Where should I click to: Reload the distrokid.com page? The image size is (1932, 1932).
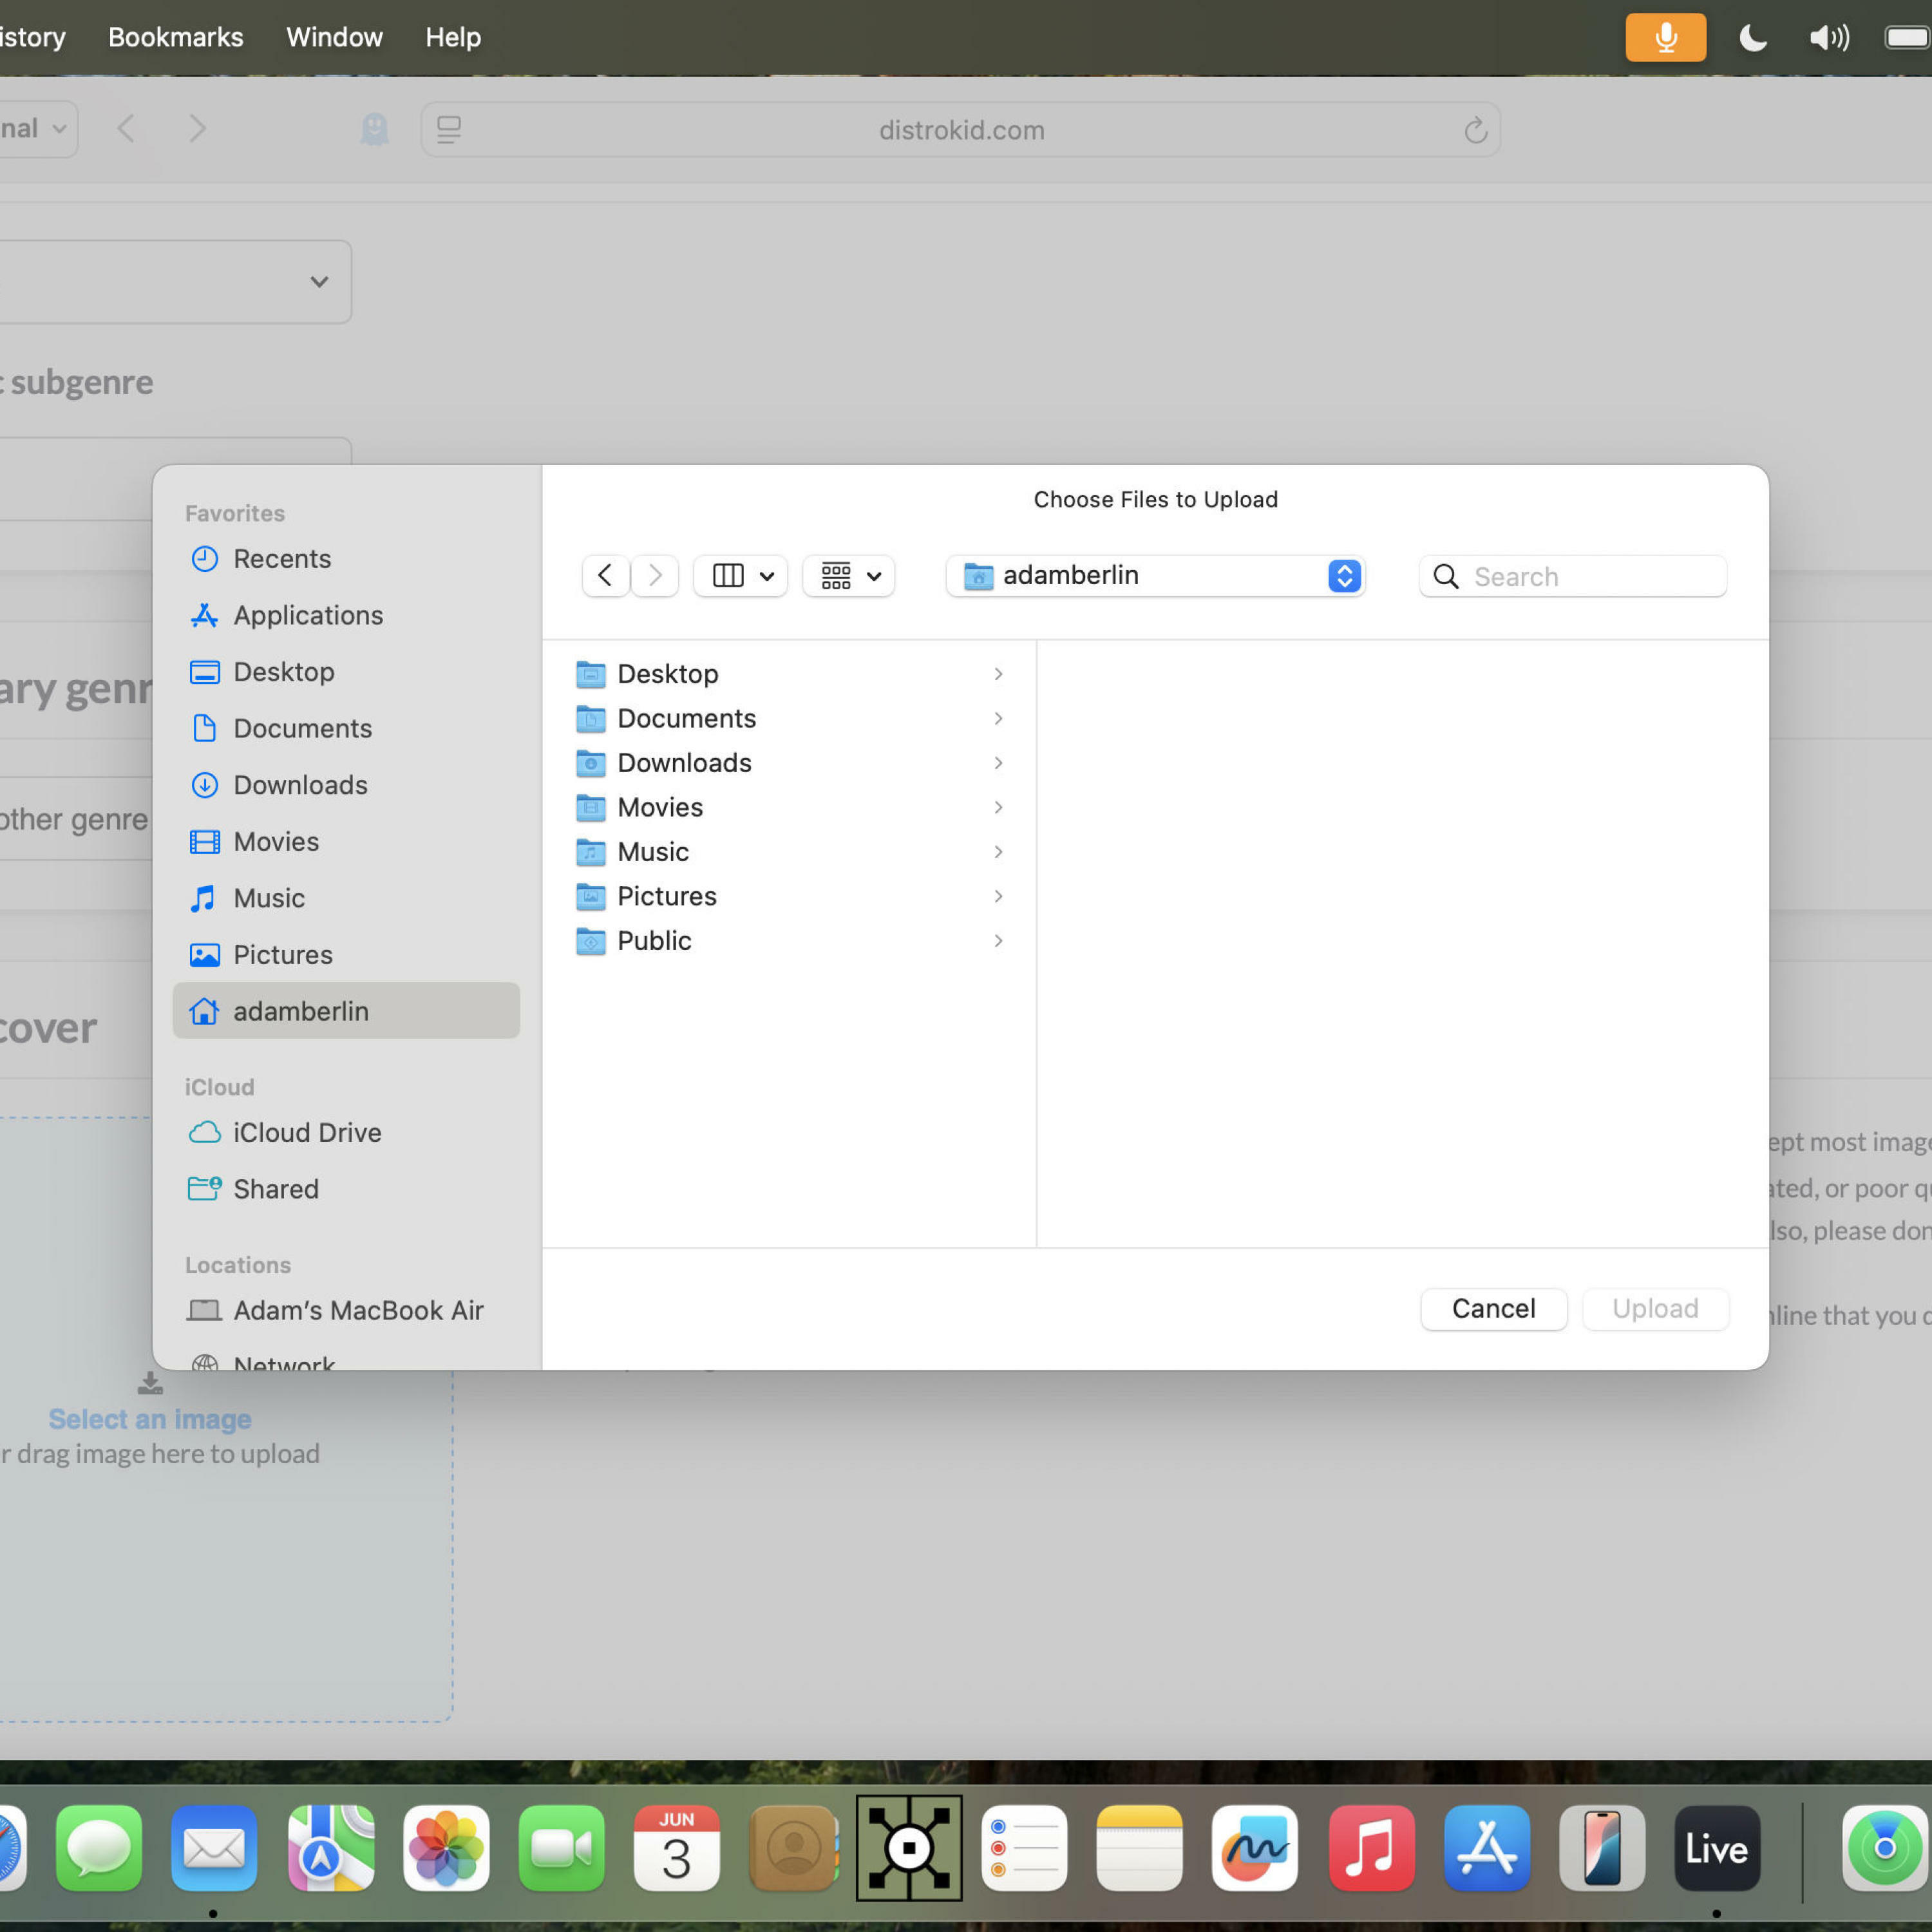click(x=1475, y=130)
